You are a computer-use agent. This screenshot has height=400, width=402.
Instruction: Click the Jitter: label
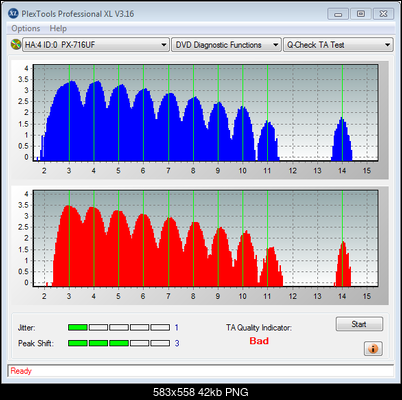26,328
